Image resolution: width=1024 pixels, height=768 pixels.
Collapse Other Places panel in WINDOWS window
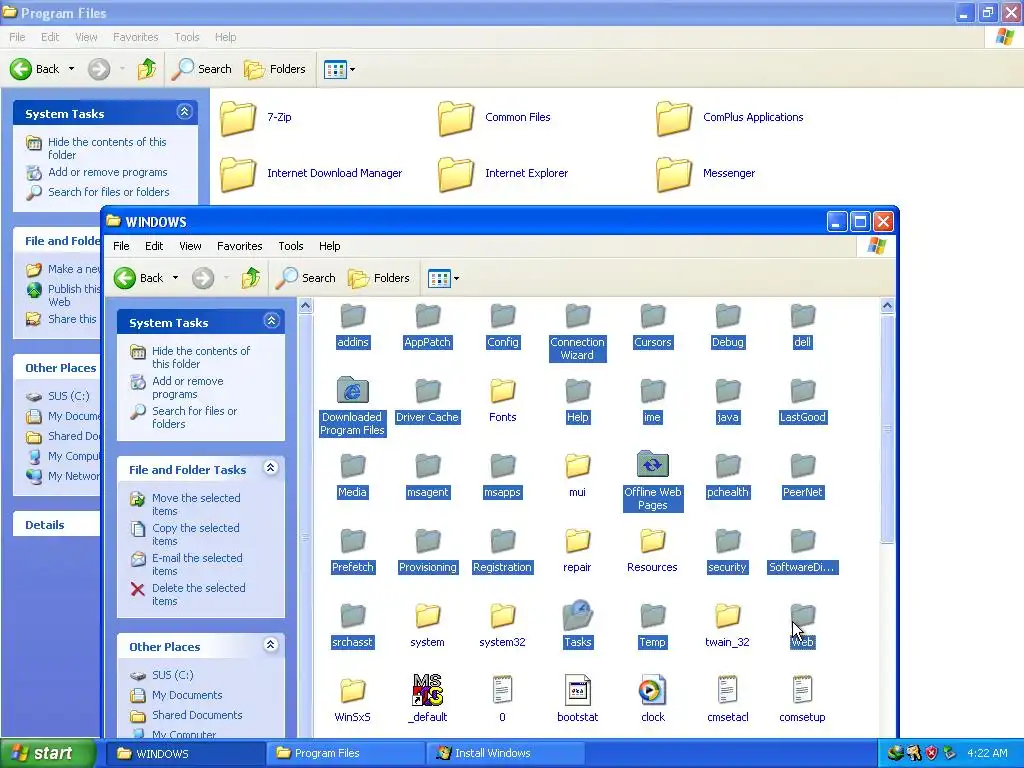coord(270,645)
